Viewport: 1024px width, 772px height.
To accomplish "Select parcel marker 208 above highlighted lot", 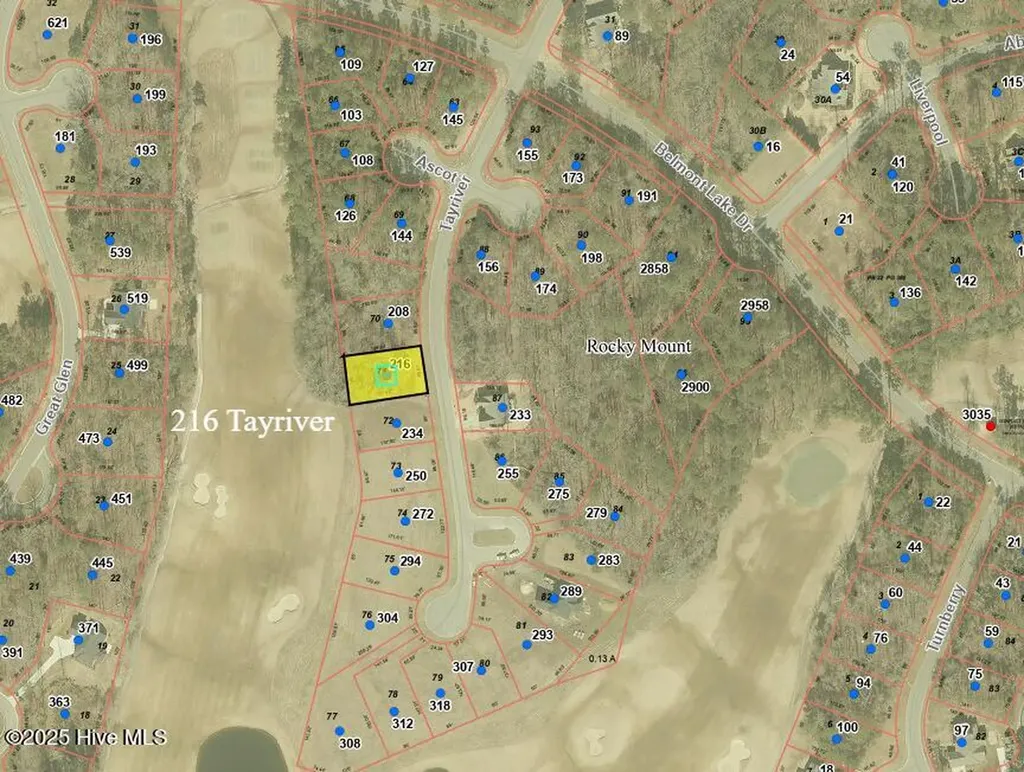I will point(388,323).
